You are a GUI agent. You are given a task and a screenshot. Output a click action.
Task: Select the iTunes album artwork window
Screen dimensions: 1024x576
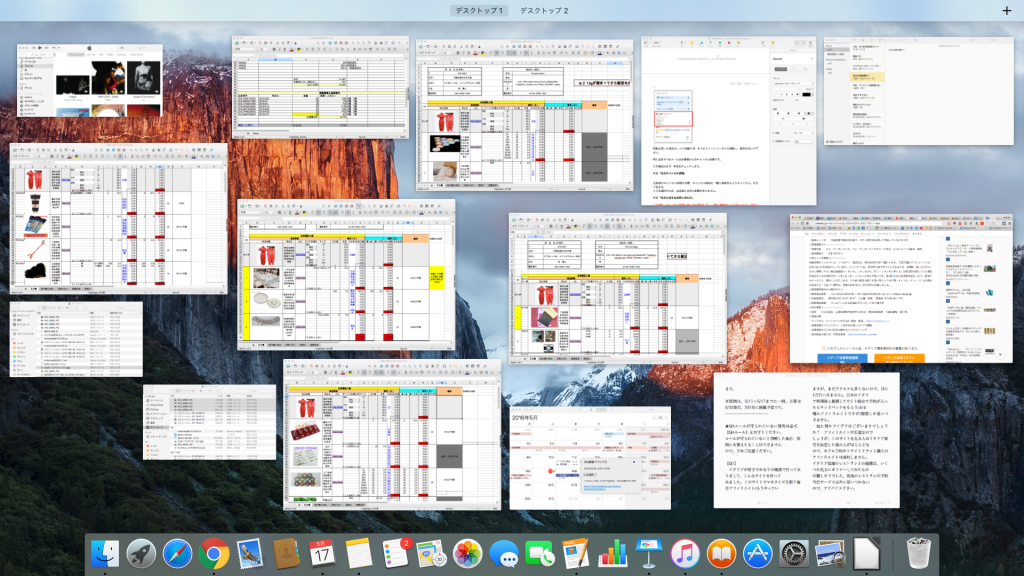coord(89,80)
